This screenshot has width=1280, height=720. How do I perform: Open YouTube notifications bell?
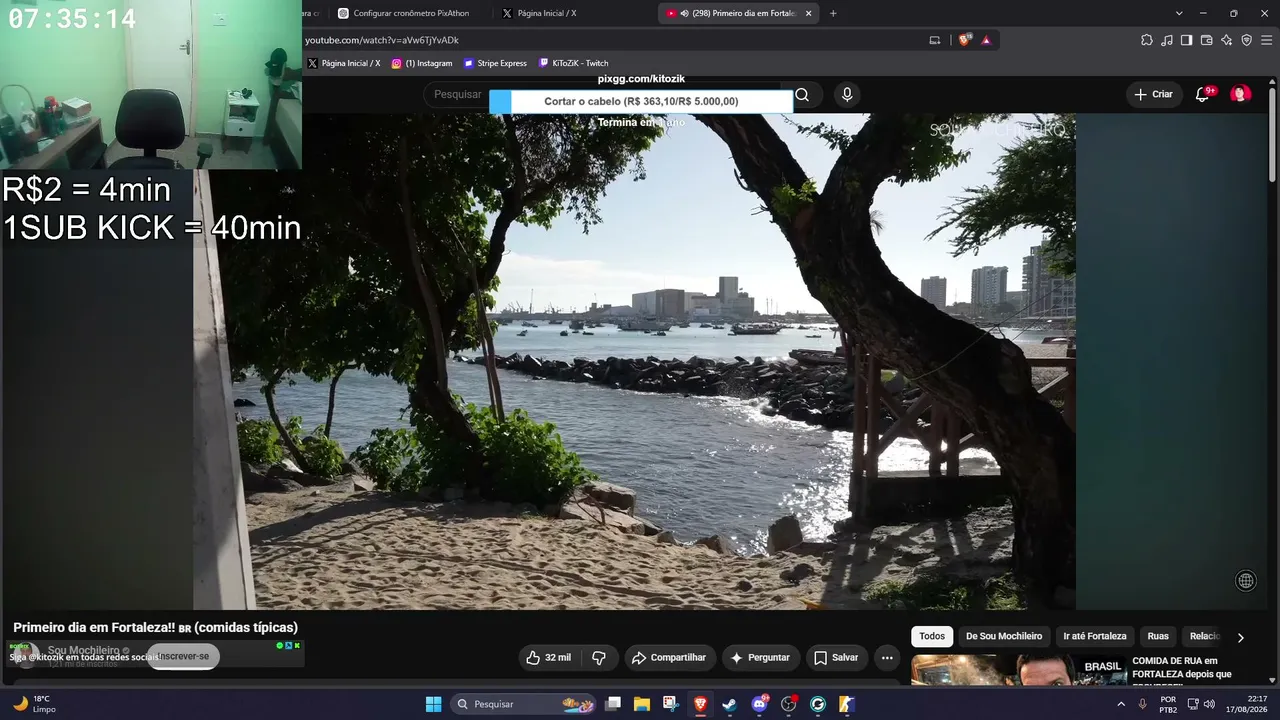(x=1203, y=94)
